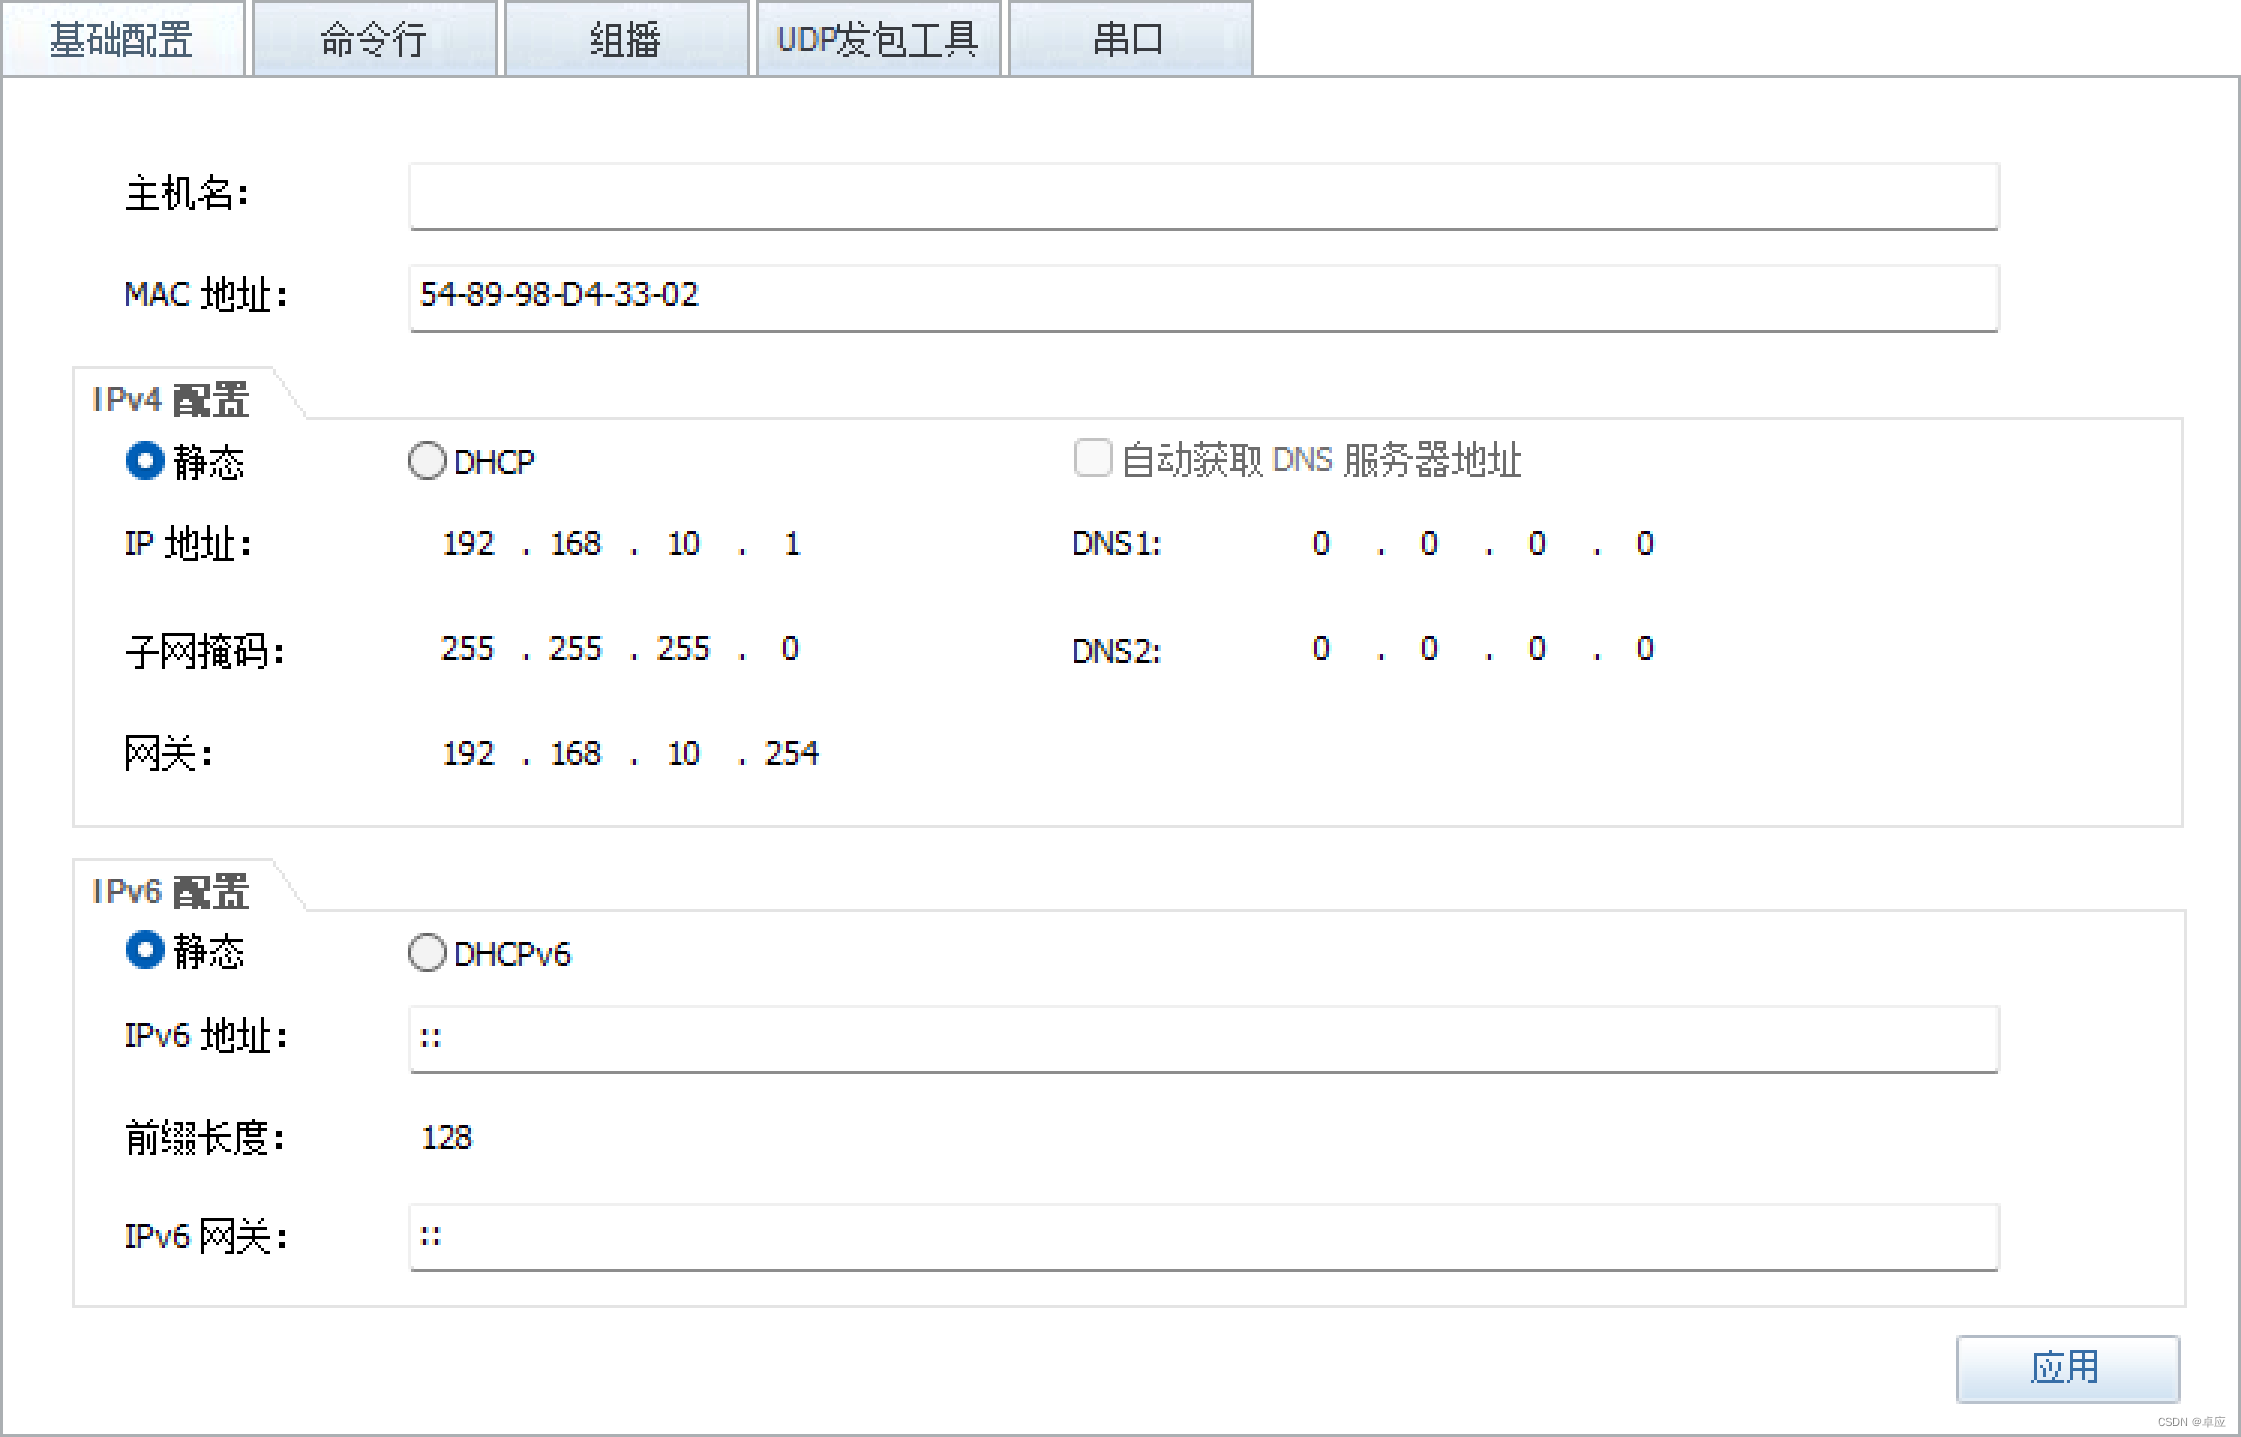Viewport: 2241px width, 1437px height.
Task: Click the 主机名 input field
Action: (1203, 197)
